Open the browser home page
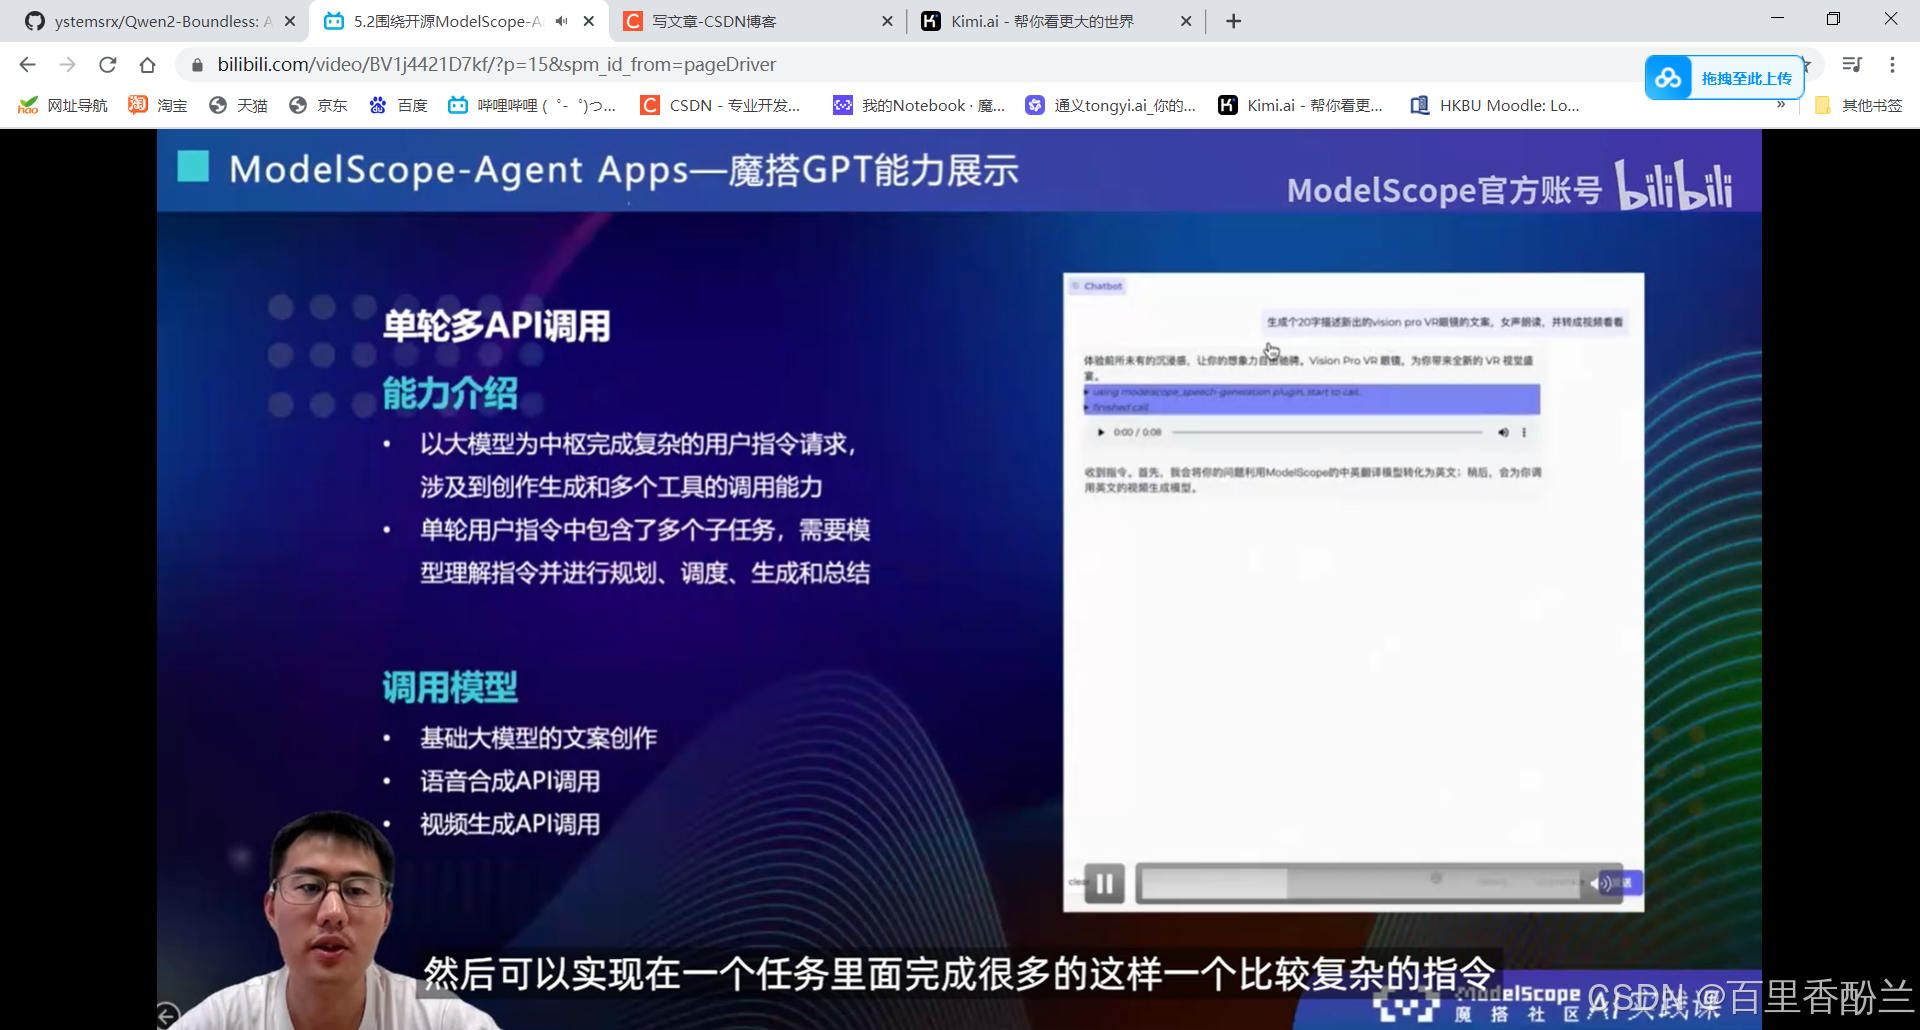 (147, 65)
